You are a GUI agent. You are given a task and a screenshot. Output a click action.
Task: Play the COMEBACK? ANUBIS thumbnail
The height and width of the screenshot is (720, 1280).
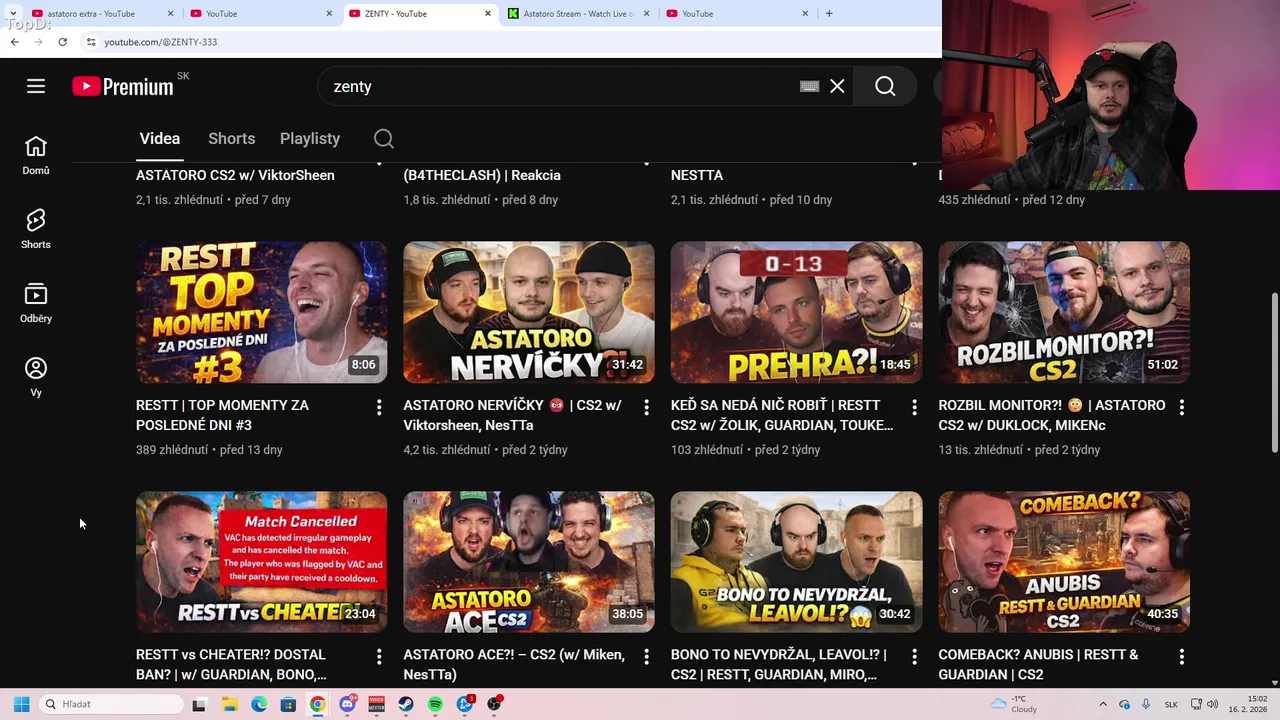1064,561
